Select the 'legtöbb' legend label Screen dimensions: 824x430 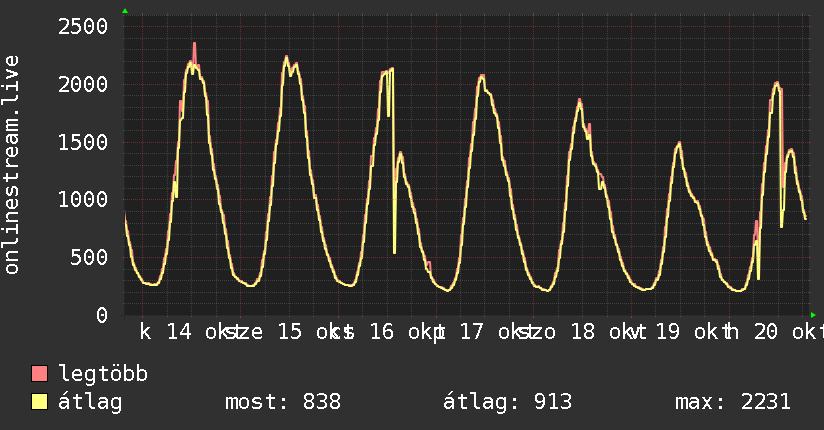pyautogui.click(x=103, y=373)
